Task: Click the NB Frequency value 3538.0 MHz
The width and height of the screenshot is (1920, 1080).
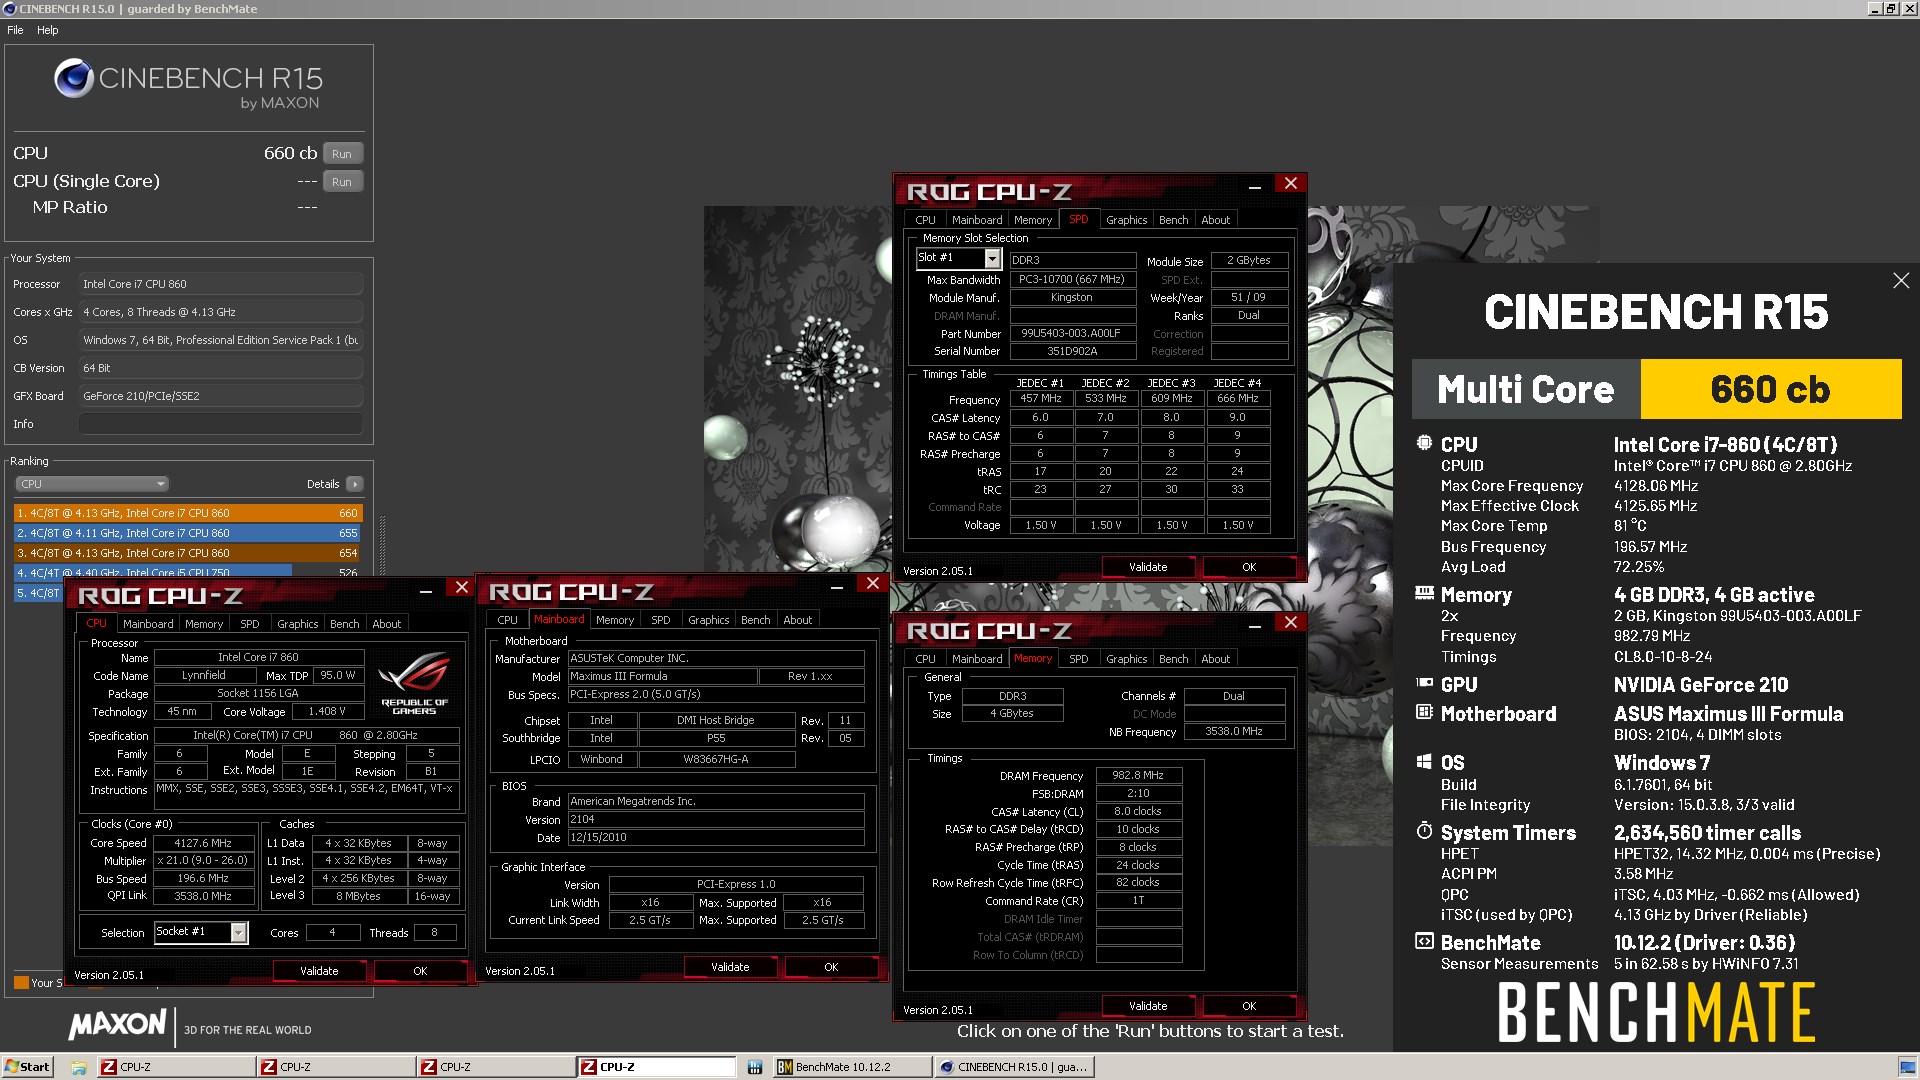Action: click(1234, 731)
